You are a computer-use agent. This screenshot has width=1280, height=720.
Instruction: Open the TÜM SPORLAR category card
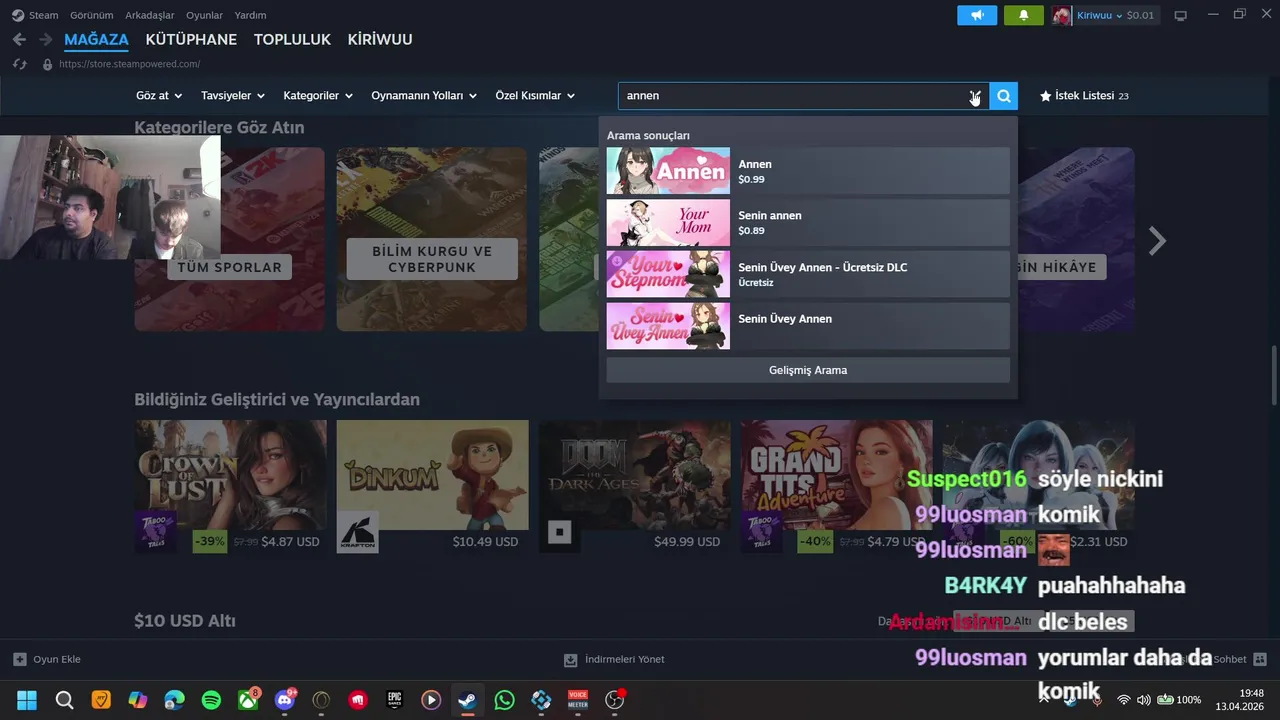coord(229,239)
